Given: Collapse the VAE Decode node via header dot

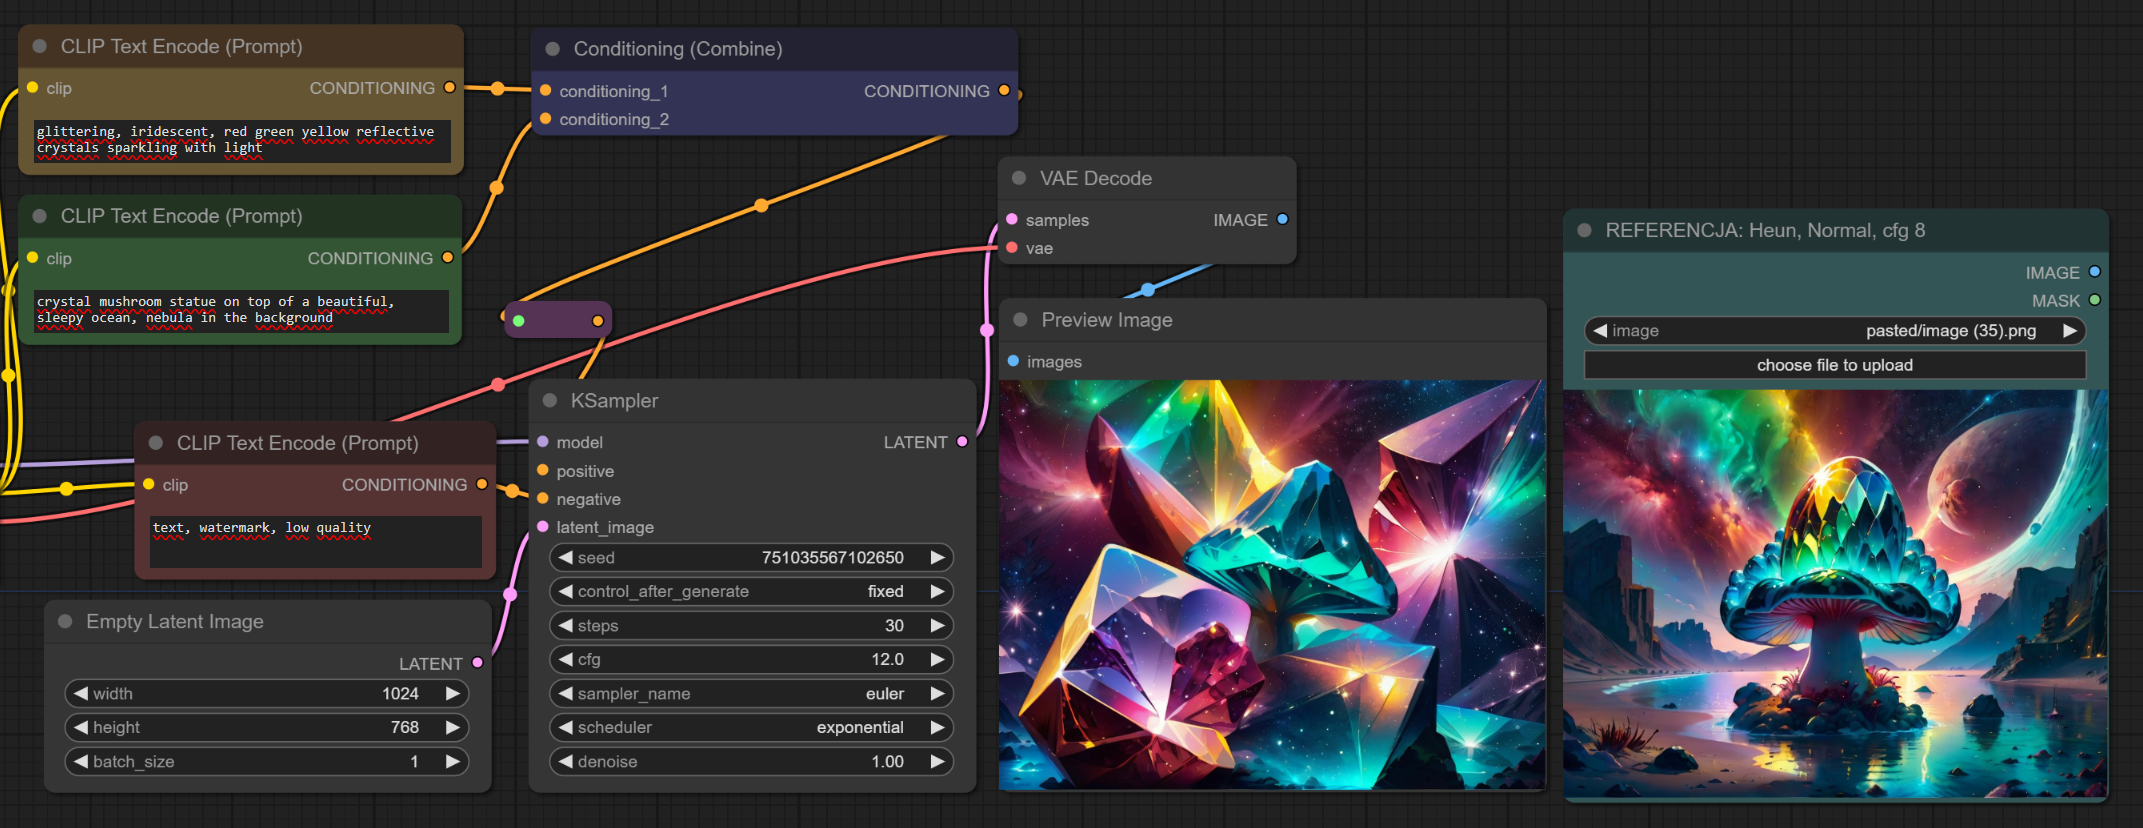Looking at the screenshot, I should [1019, 178].
